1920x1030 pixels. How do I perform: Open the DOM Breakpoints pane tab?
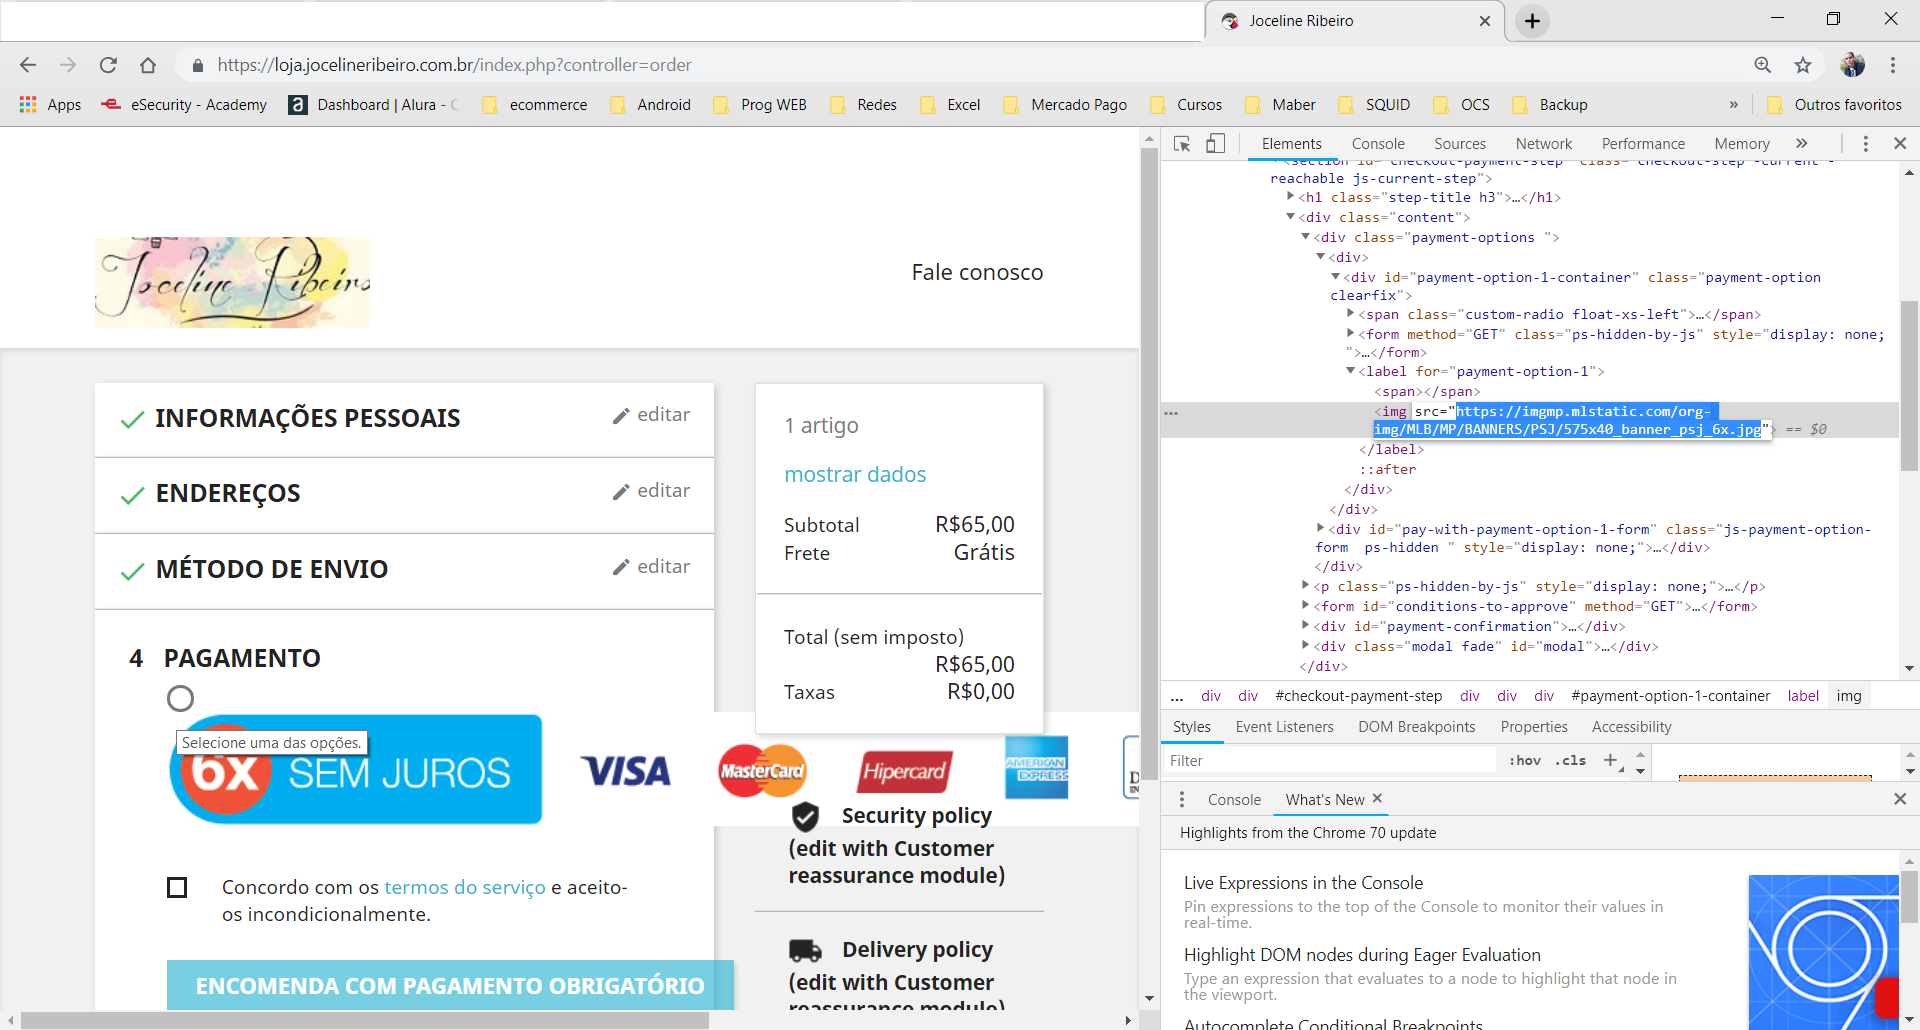pyautogui.click(x=1417, y=727)
